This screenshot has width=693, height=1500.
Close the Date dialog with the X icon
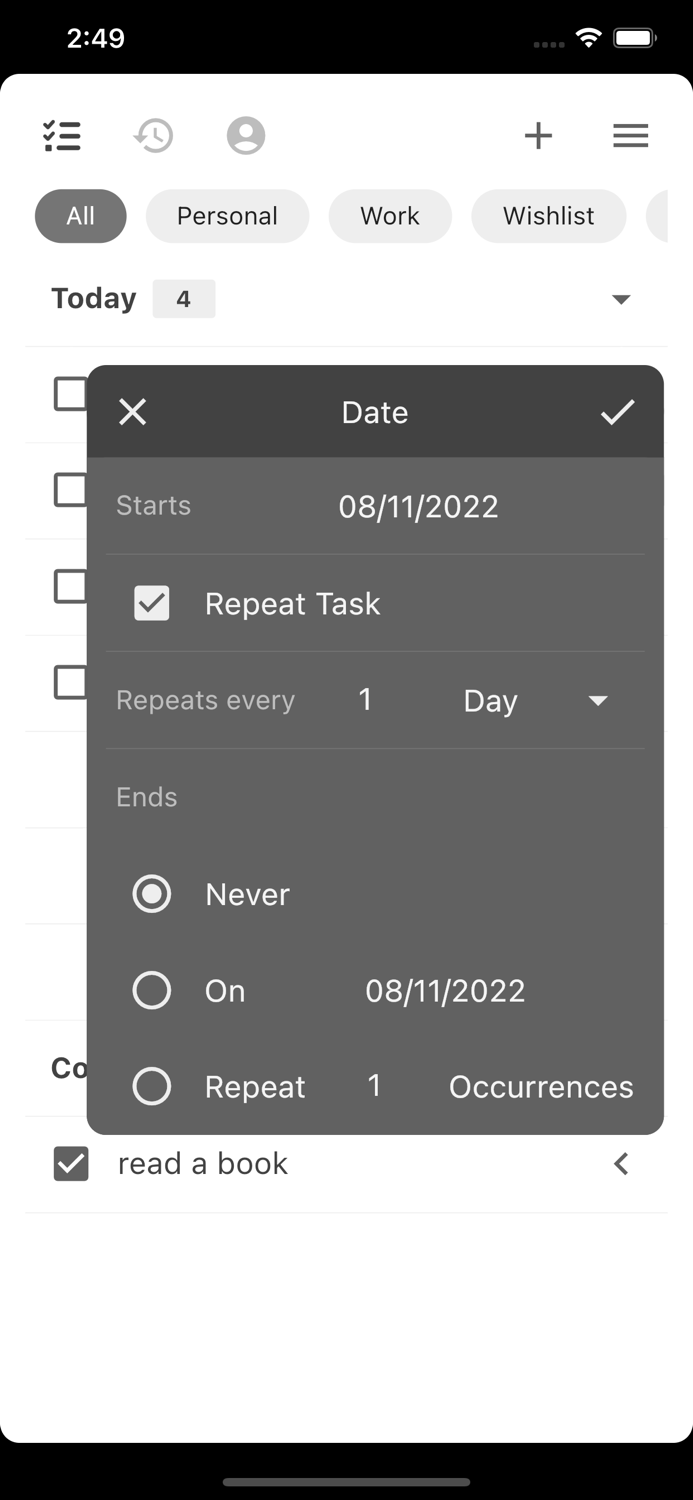(132, 411)
